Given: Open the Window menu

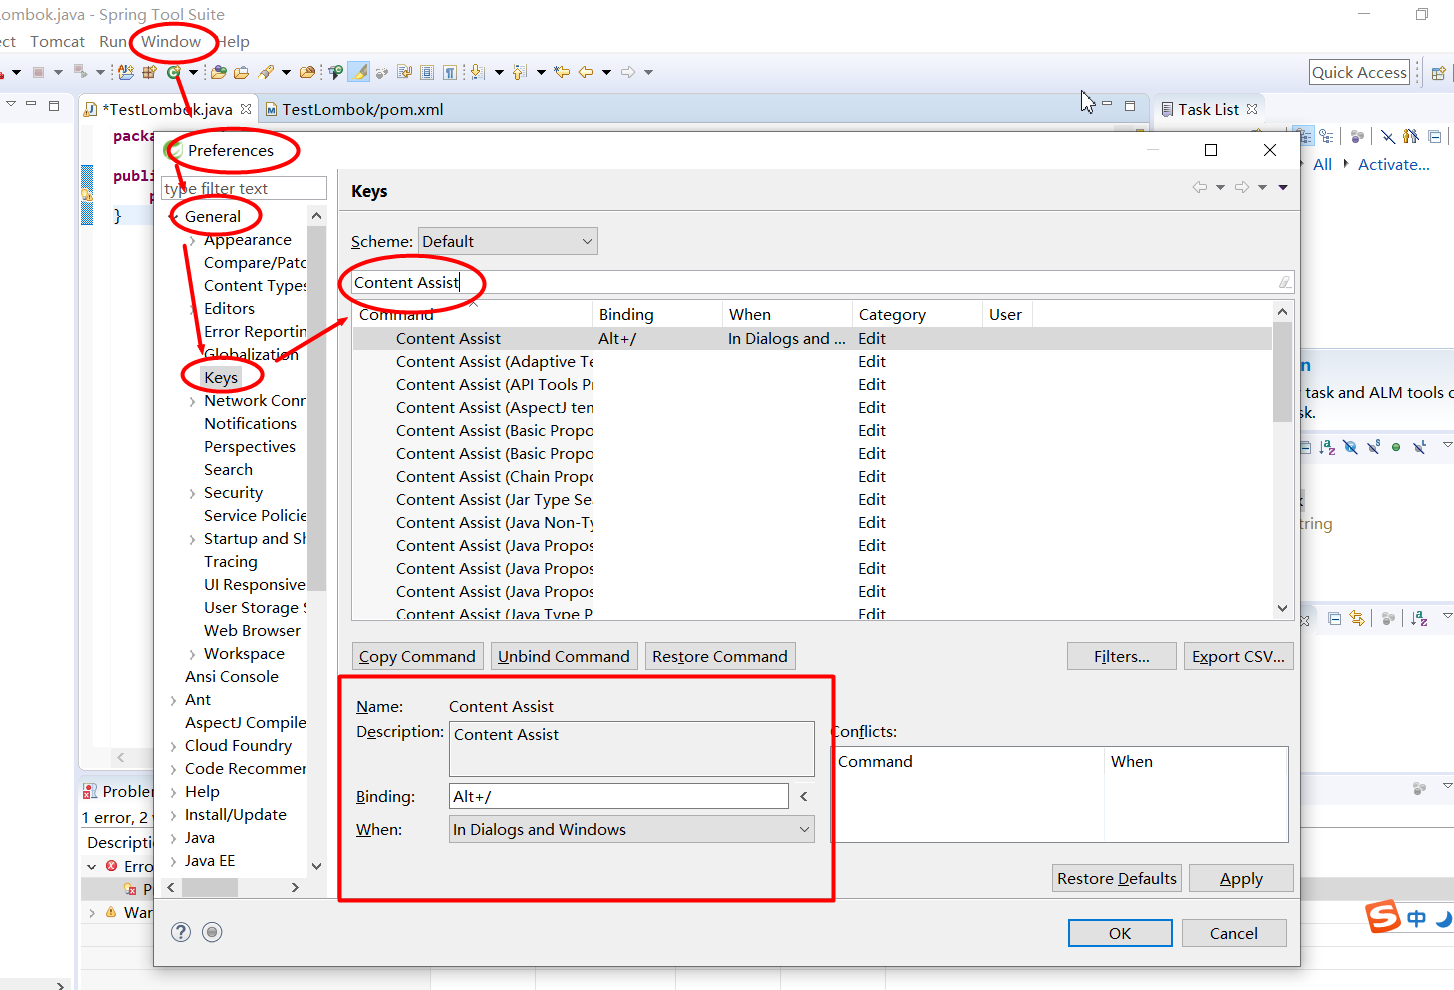Looking at the screenshot, I should point(171,42).
